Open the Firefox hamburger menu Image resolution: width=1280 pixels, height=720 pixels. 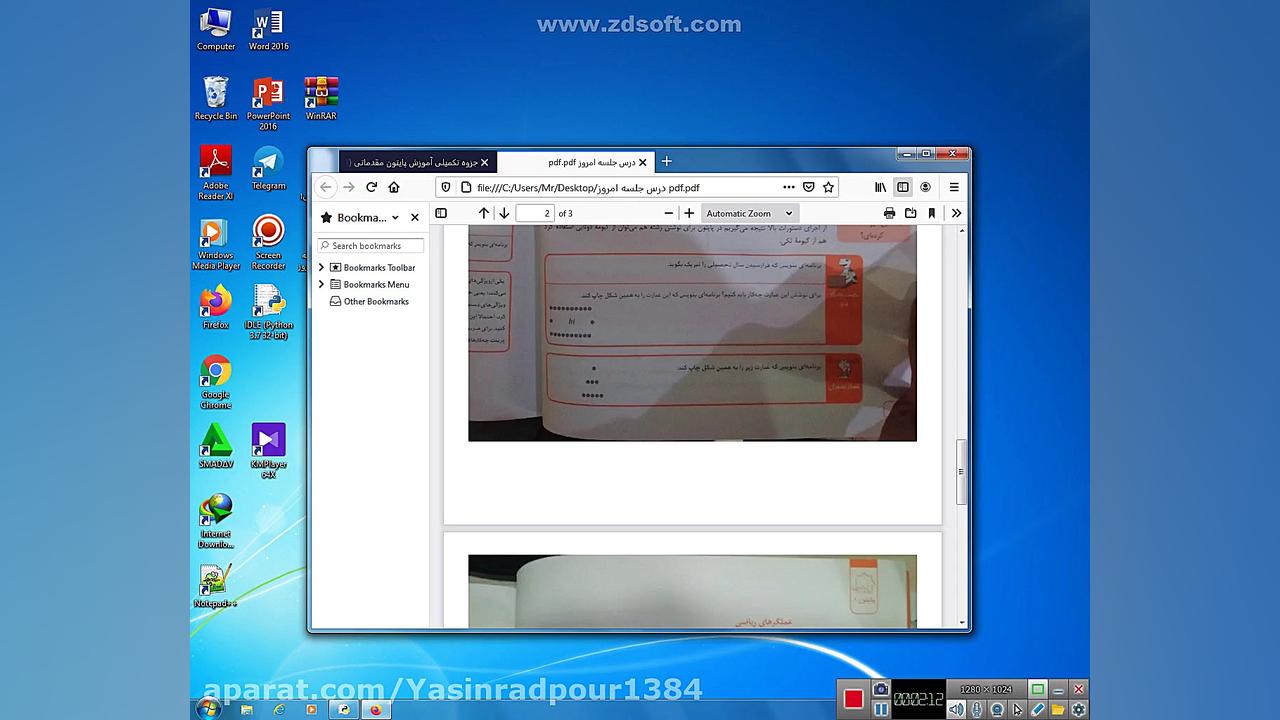click(x=954, y=187)
